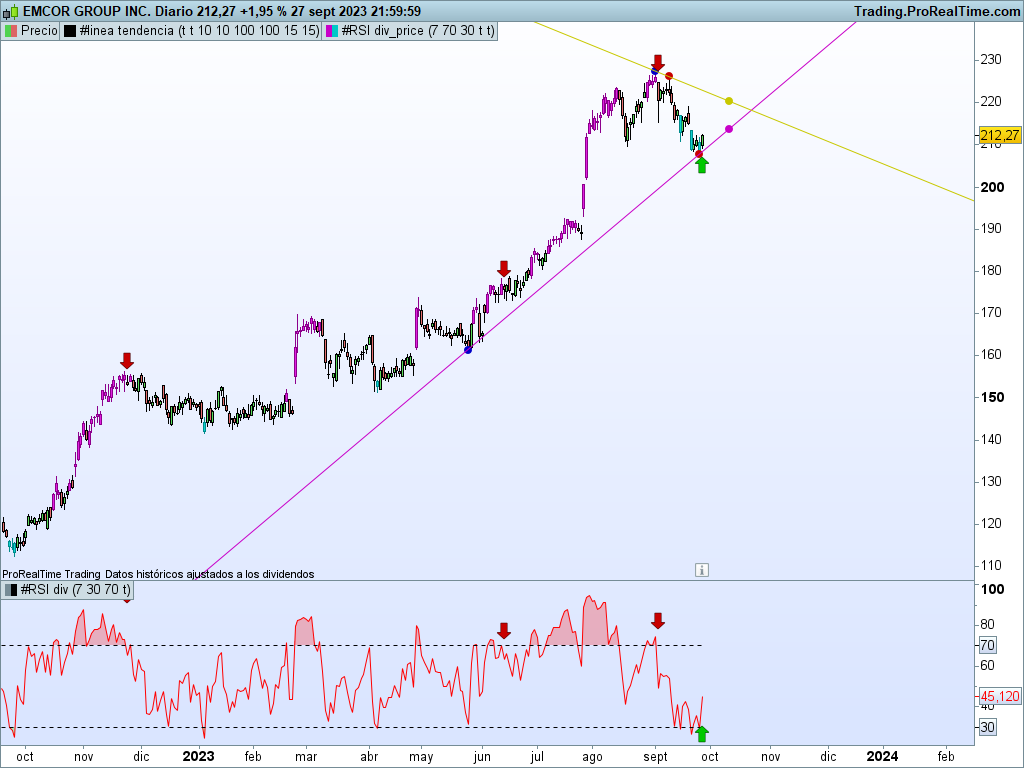Click the candlestick icon beside EMCOR GROUP INC.

tap(11, 11)
